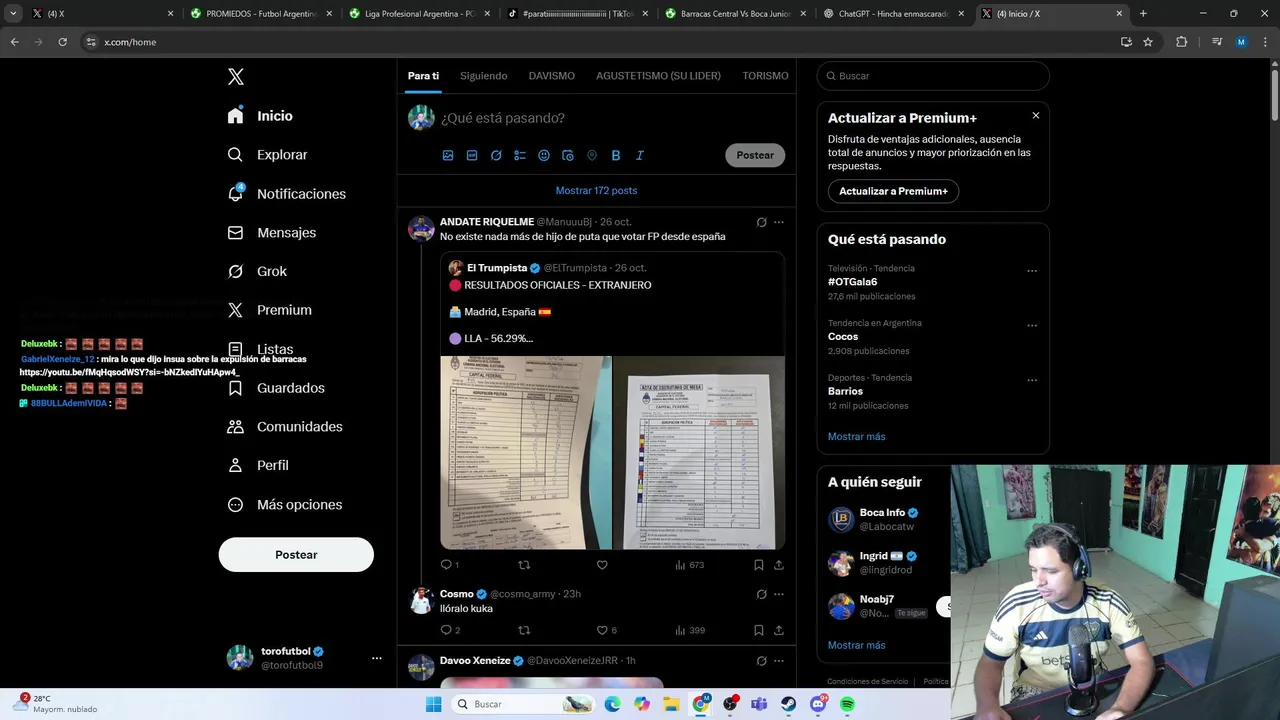
Task: Switch to the Para ti tab
Action: click(x=423, y=76)
